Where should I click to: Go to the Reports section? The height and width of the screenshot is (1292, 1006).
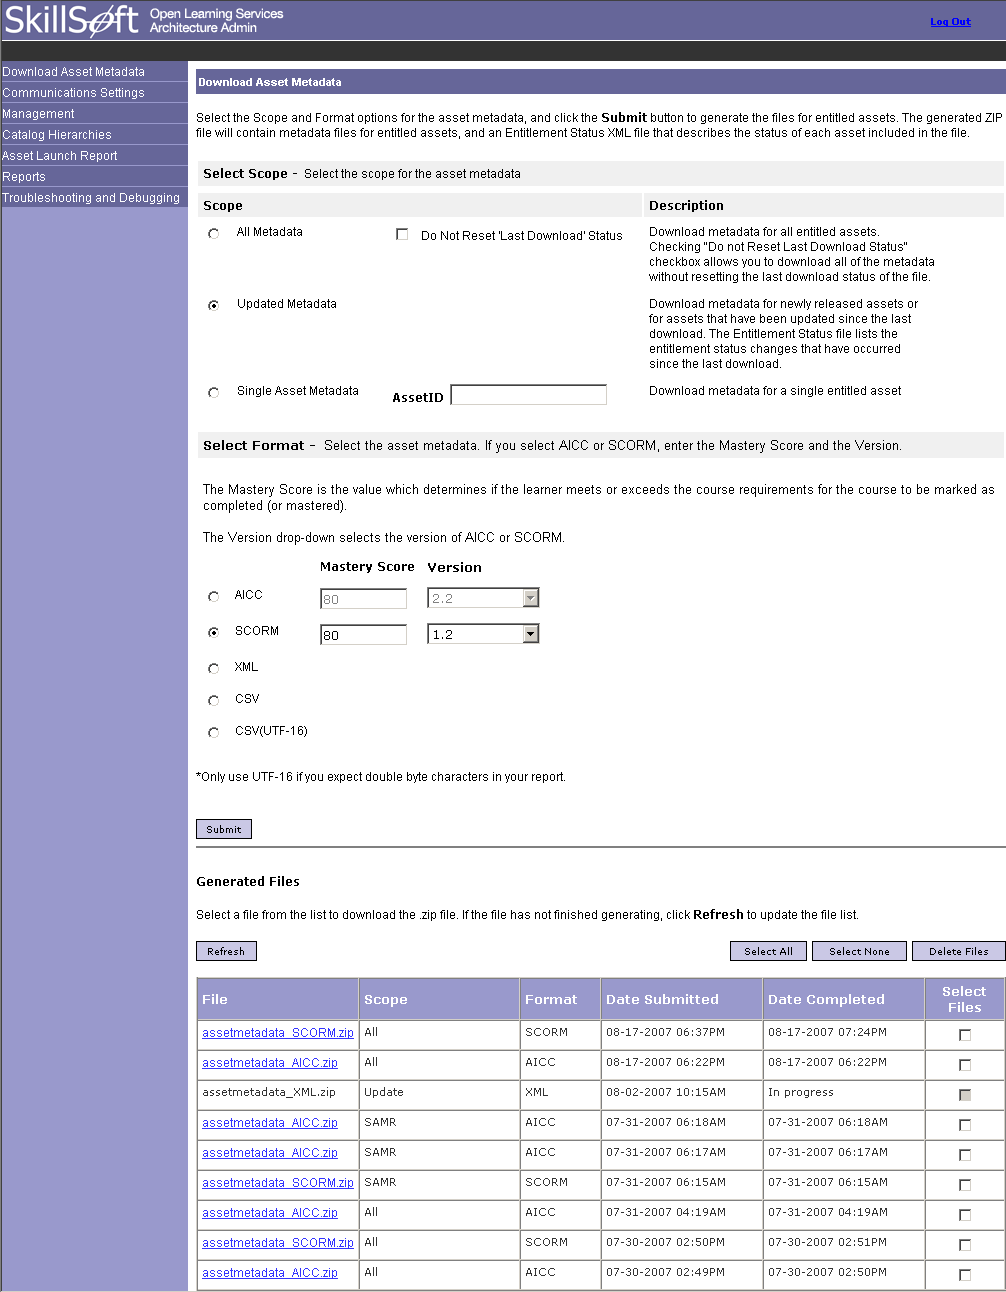pos(23,176)
